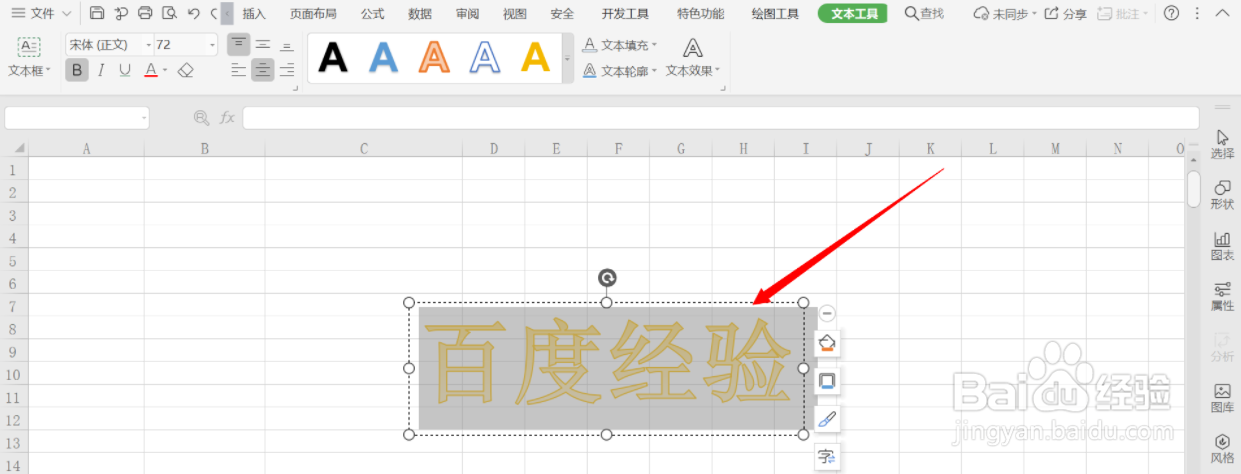Open 选择 selection pane in sidebar
Image resolution: width=1241 pixels, height=474 pixels.
(x=1222, y=145)
